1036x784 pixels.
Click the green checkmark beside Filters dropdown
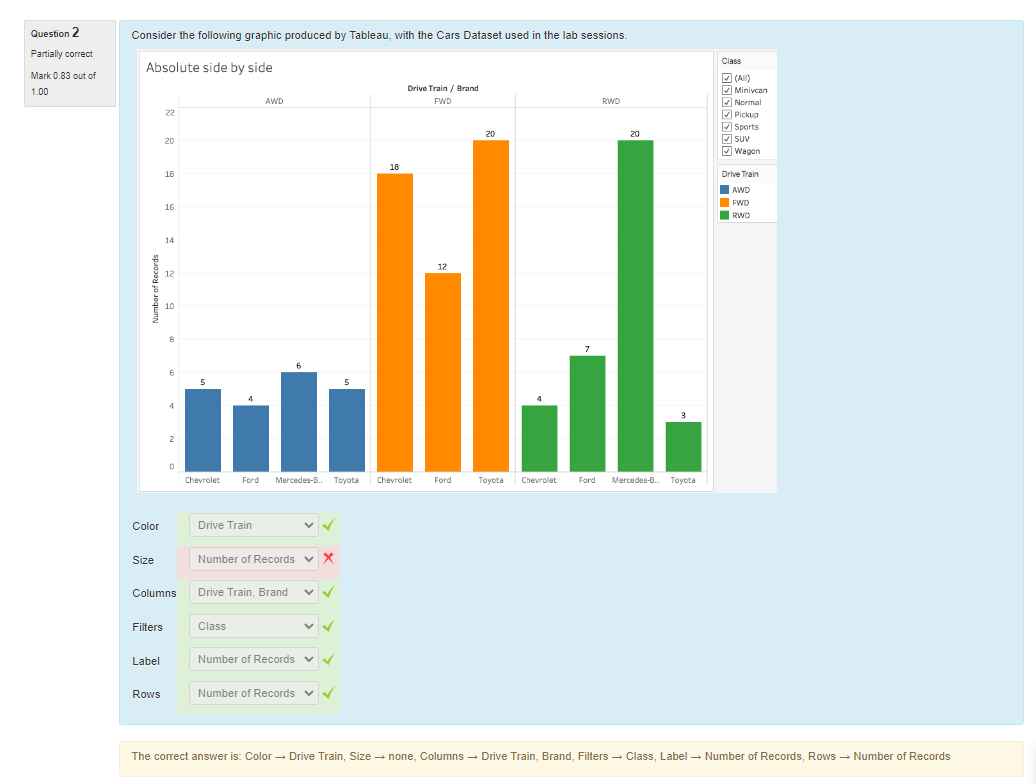pyautogui.click(x=328, y=626)
